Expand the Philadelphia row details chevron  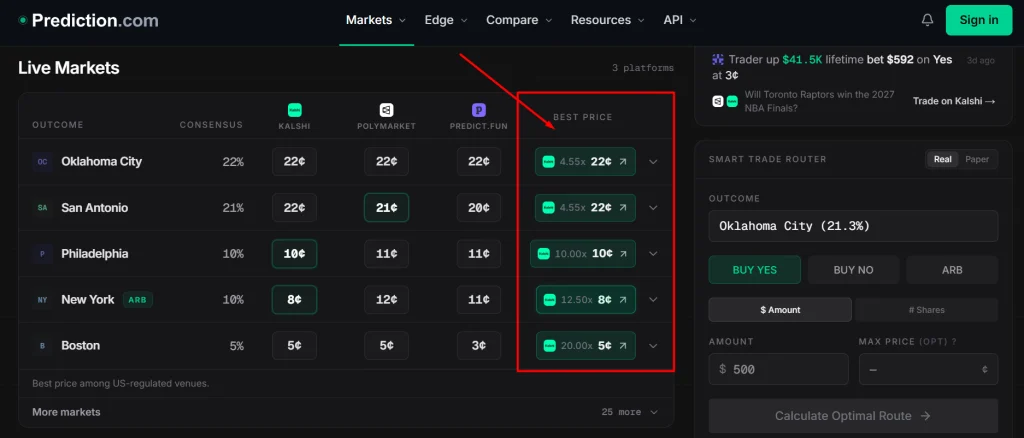click(653, 254)
